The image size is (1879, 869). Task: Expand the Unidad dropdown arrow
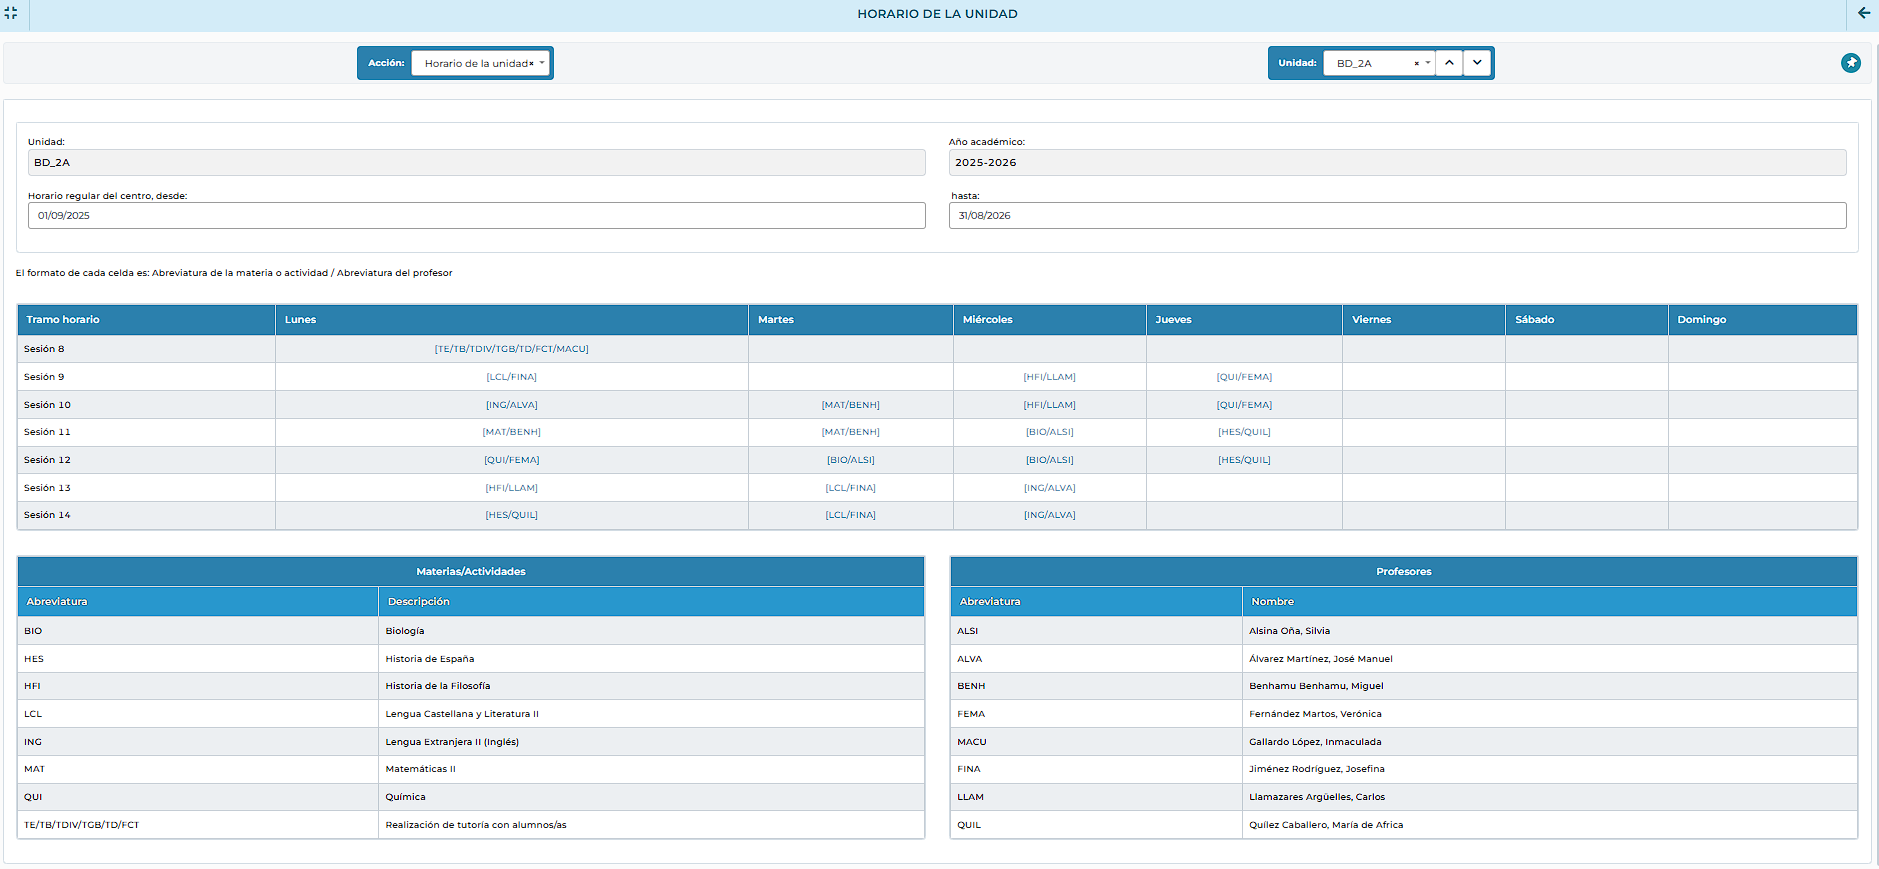point(1428,63)
